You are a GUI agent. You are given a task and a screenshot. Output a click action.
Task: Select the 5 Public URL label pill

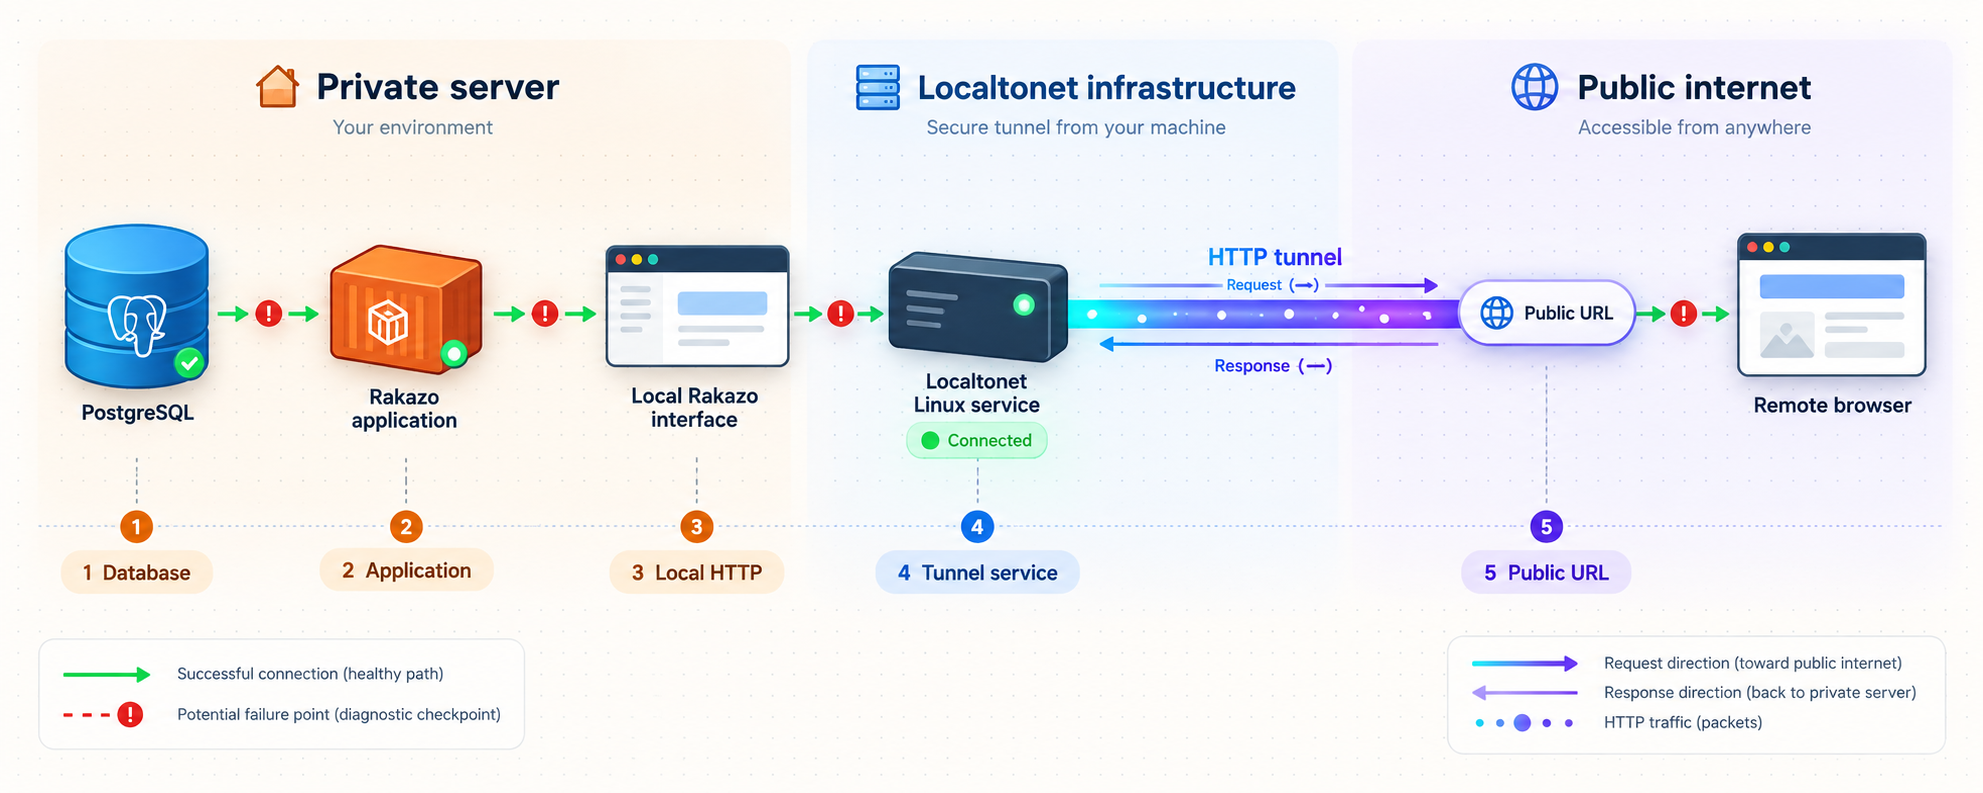click(x=1546, y=572)
